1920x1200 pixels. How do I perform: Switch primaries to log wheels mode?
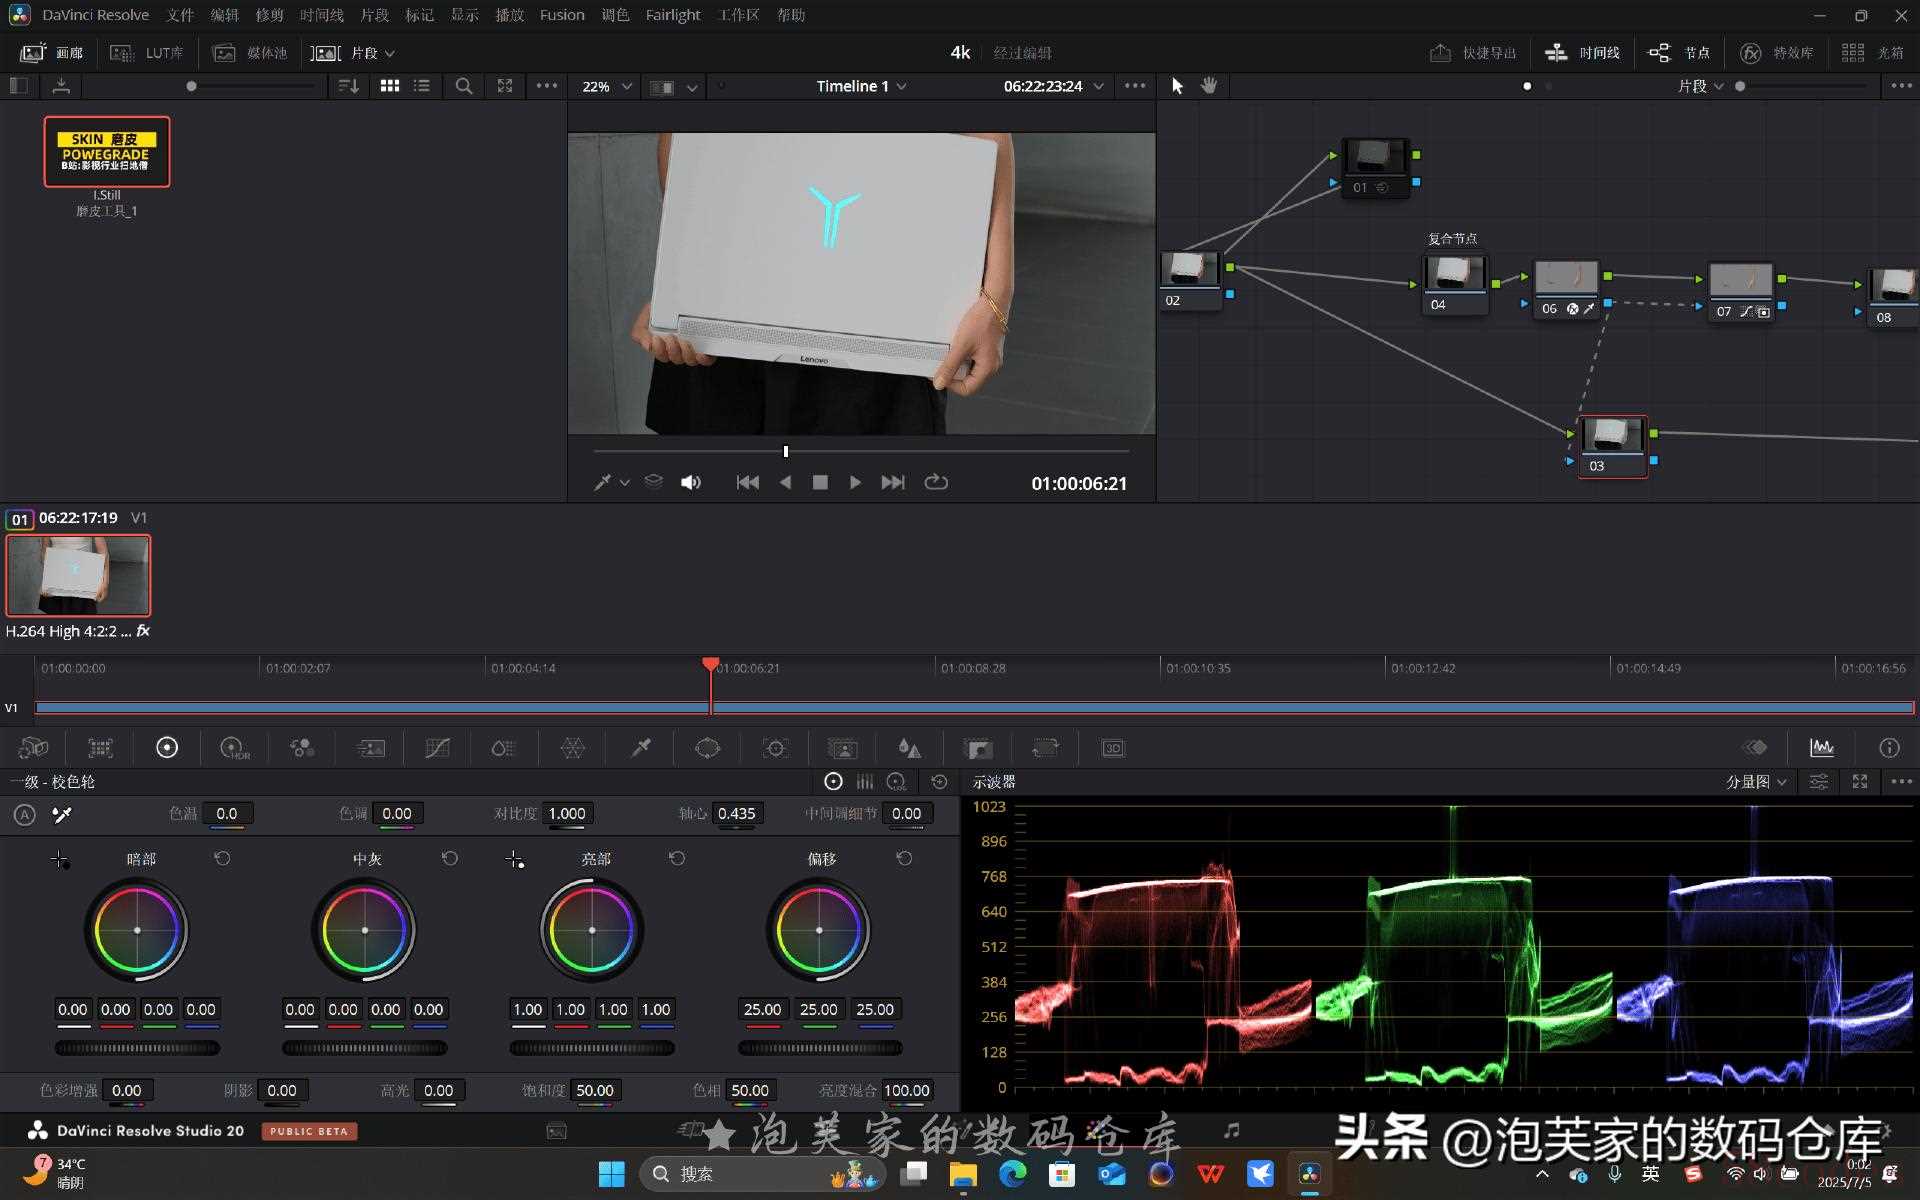(897, 782)
